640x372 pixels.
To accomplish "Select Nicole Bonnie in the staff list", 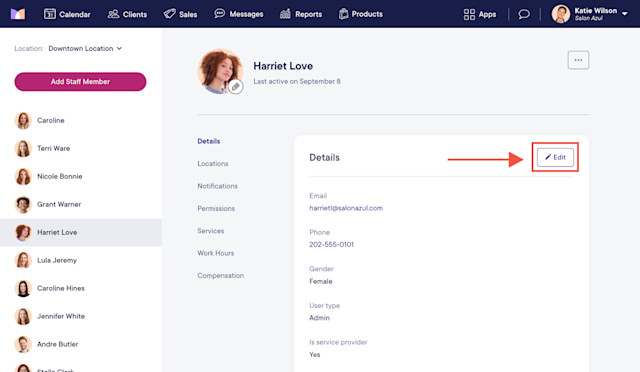I will tap(81, 176).
